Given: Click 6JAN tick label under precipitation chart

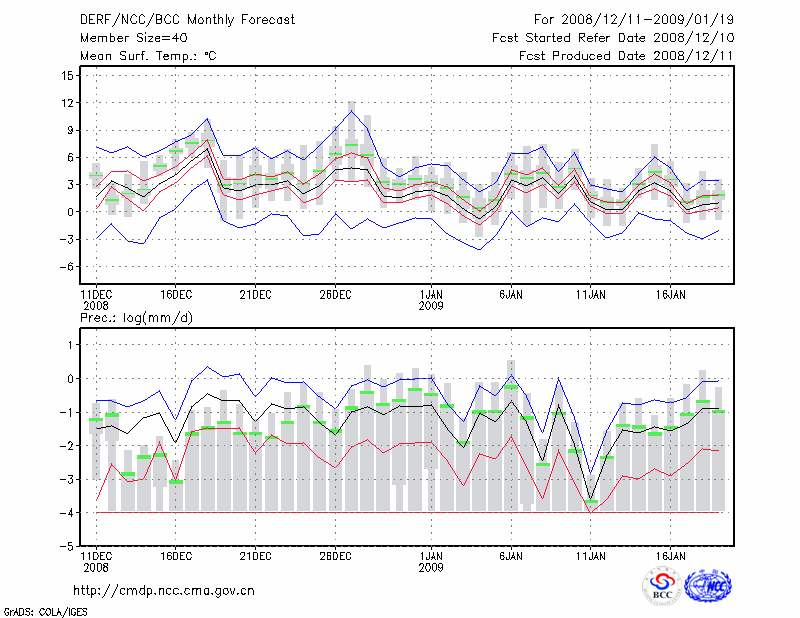Looking at the screenshot, I should pyautogui.click(x=511, y=555).
